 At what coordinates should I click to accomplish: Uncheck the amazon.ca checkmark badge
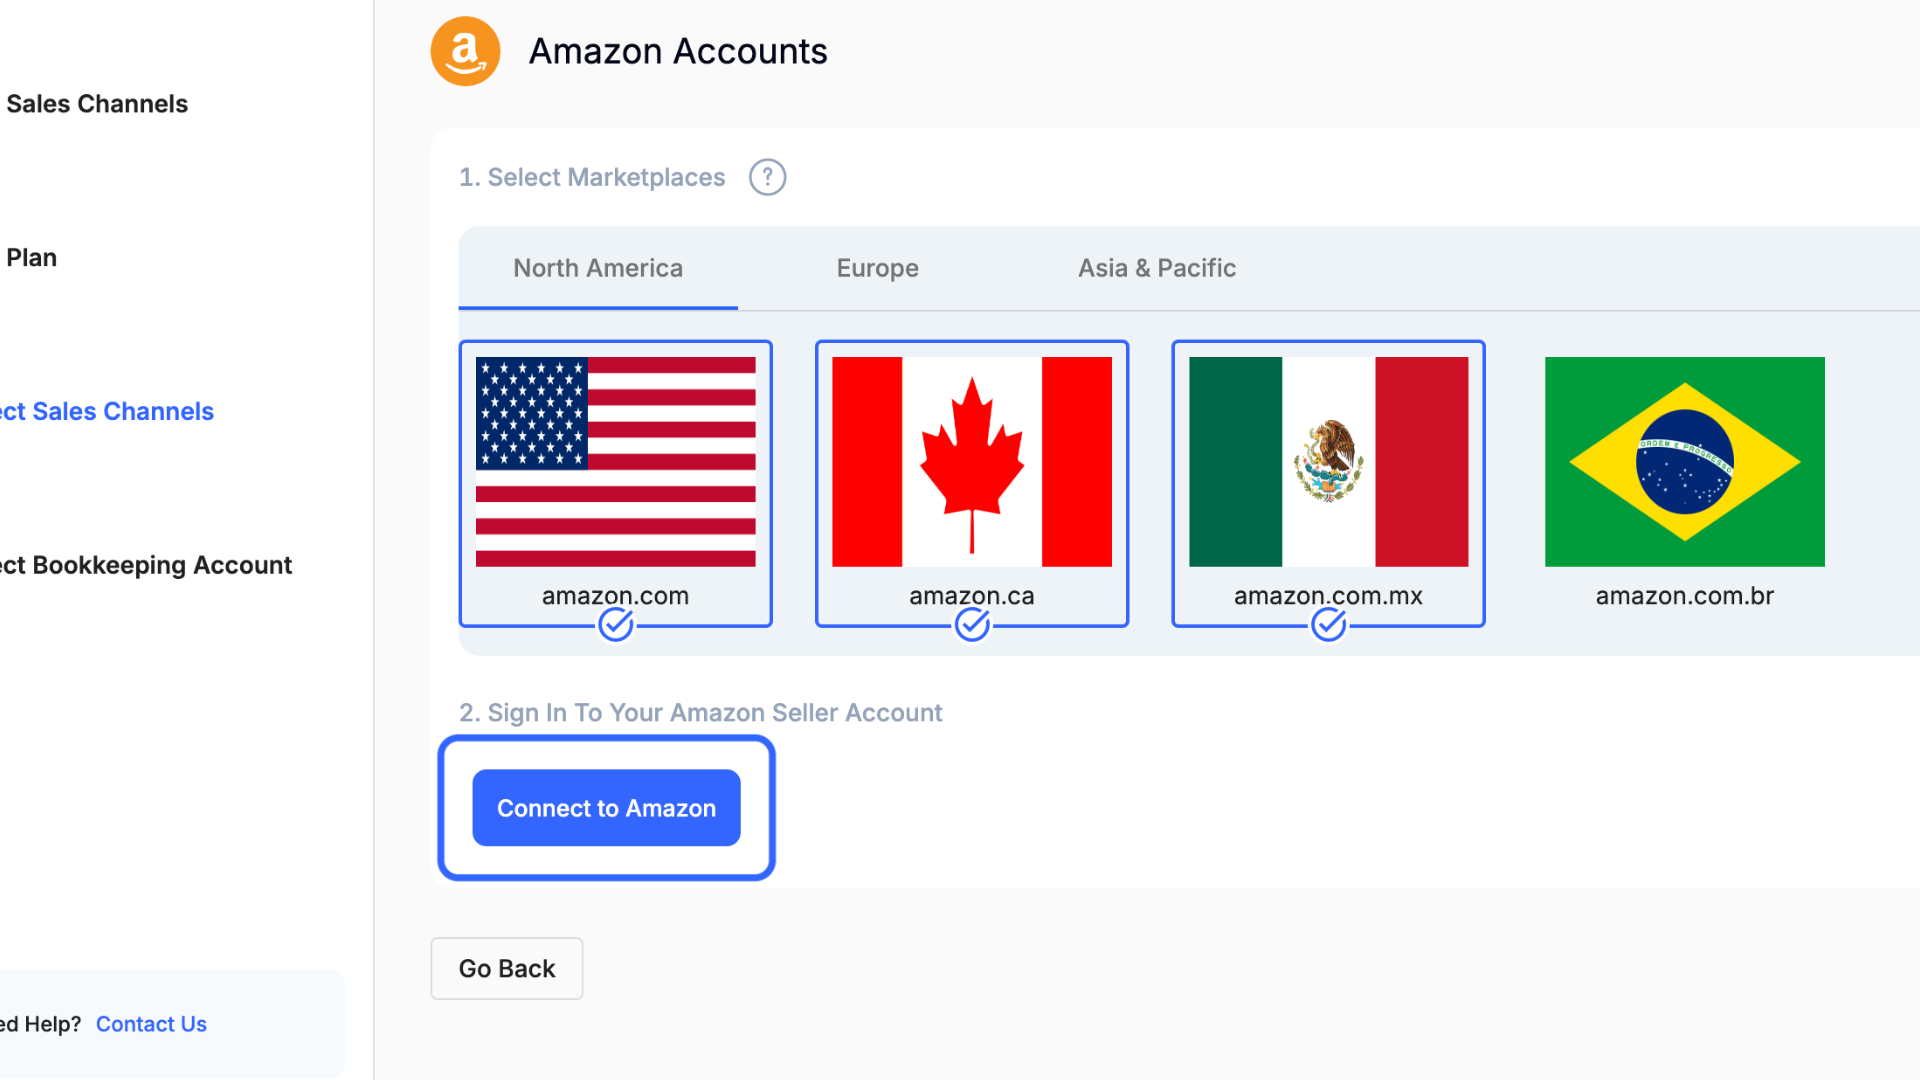972,625
